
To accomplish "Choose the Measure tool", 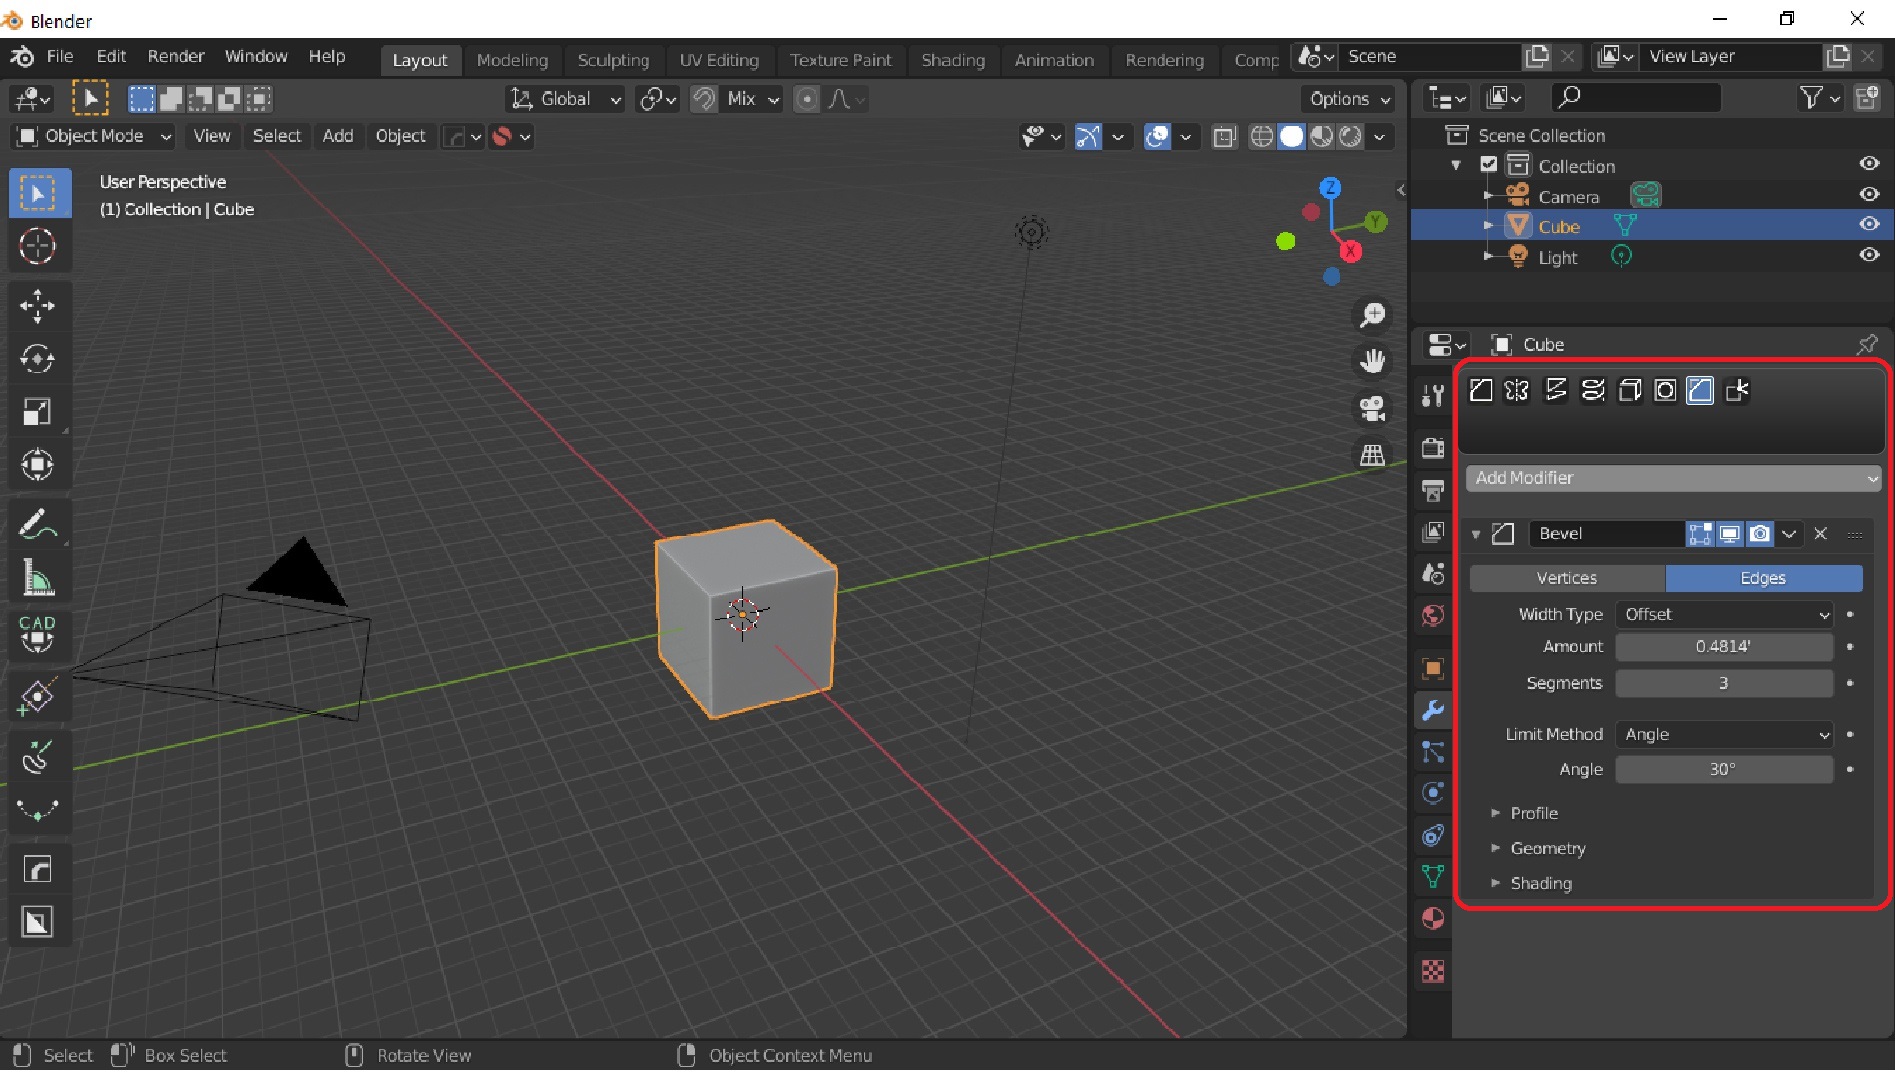I will [37, 578].
